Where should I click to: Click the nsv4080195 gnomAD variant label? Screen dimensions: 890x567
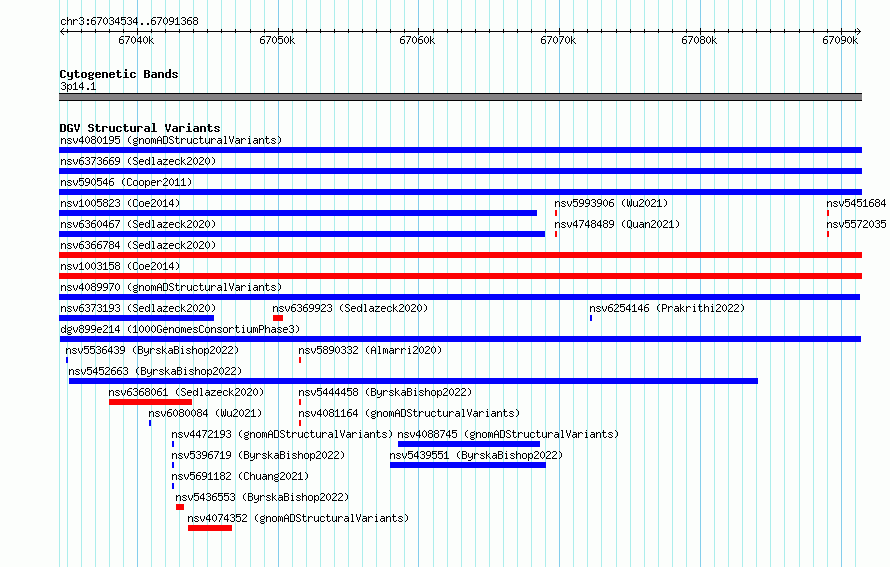pyautogui.click(x=171, y=140)
